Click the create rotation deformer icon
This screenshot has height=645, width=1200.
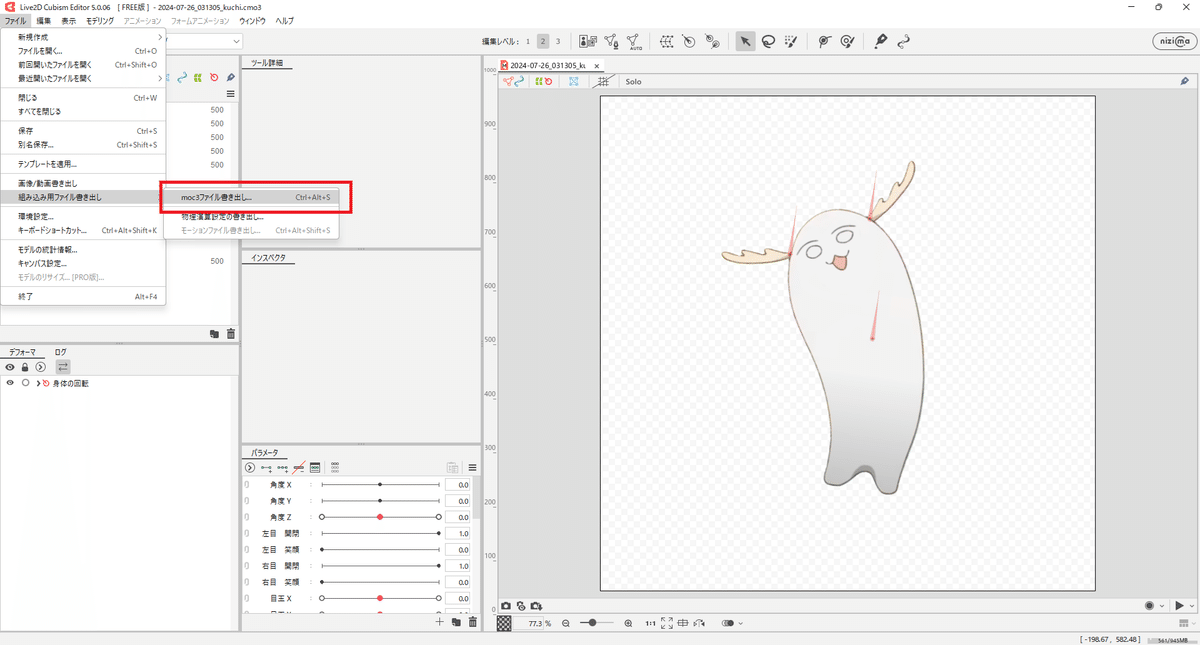click(x=689, y=41)
